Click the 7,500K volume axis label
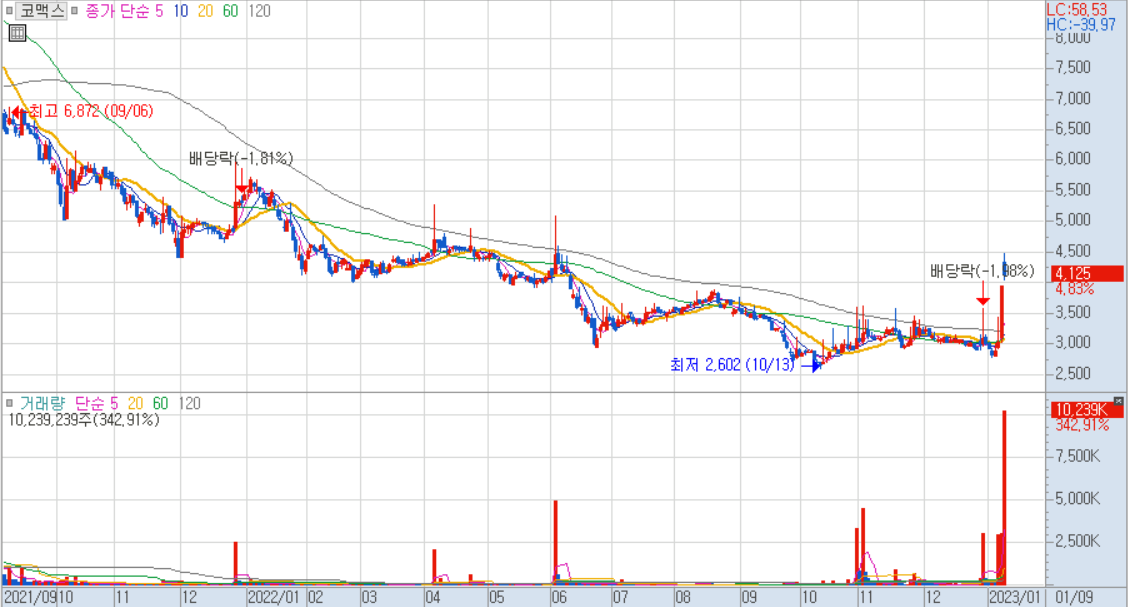This screenshot has height=607, width=1128. 1077,456
